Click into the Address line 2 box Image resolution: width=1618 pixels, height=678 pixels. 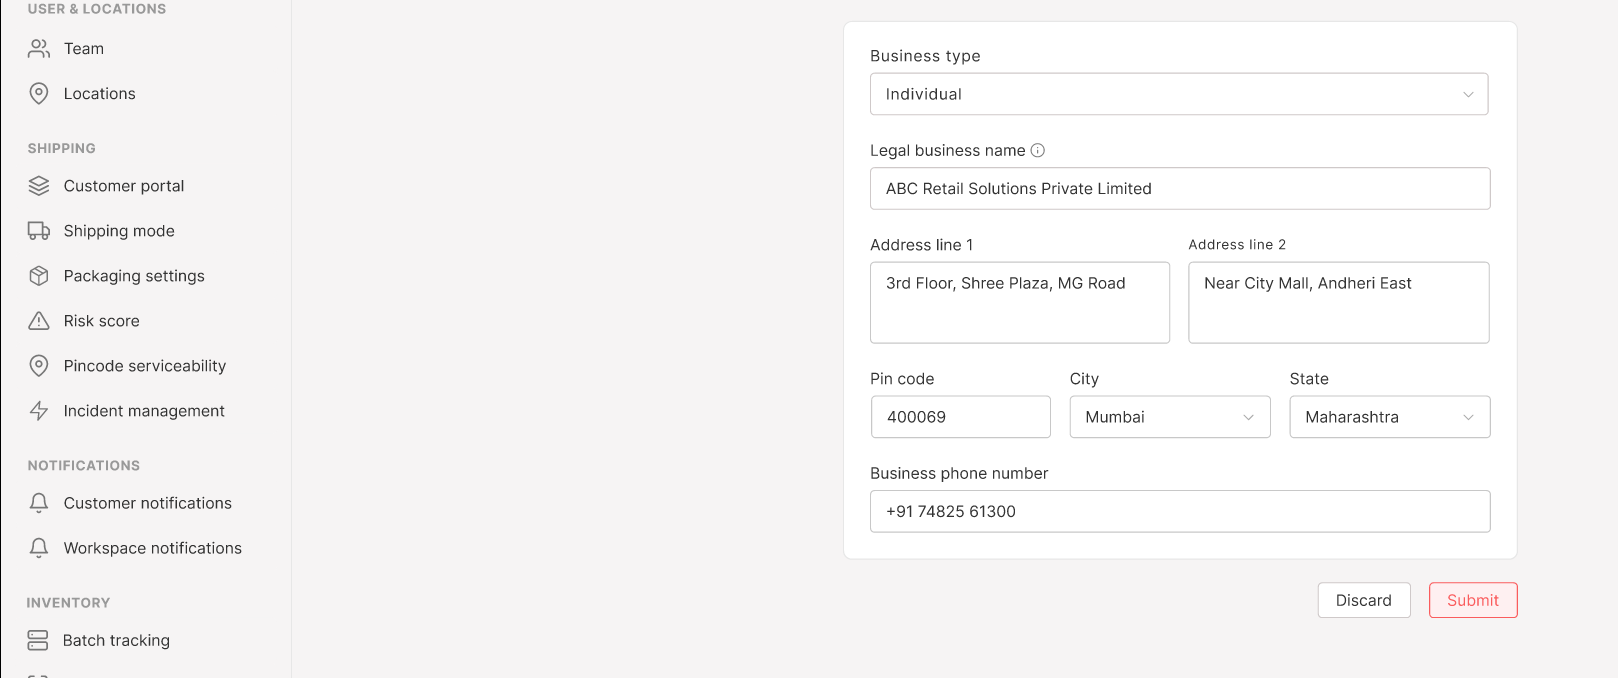1338,302
